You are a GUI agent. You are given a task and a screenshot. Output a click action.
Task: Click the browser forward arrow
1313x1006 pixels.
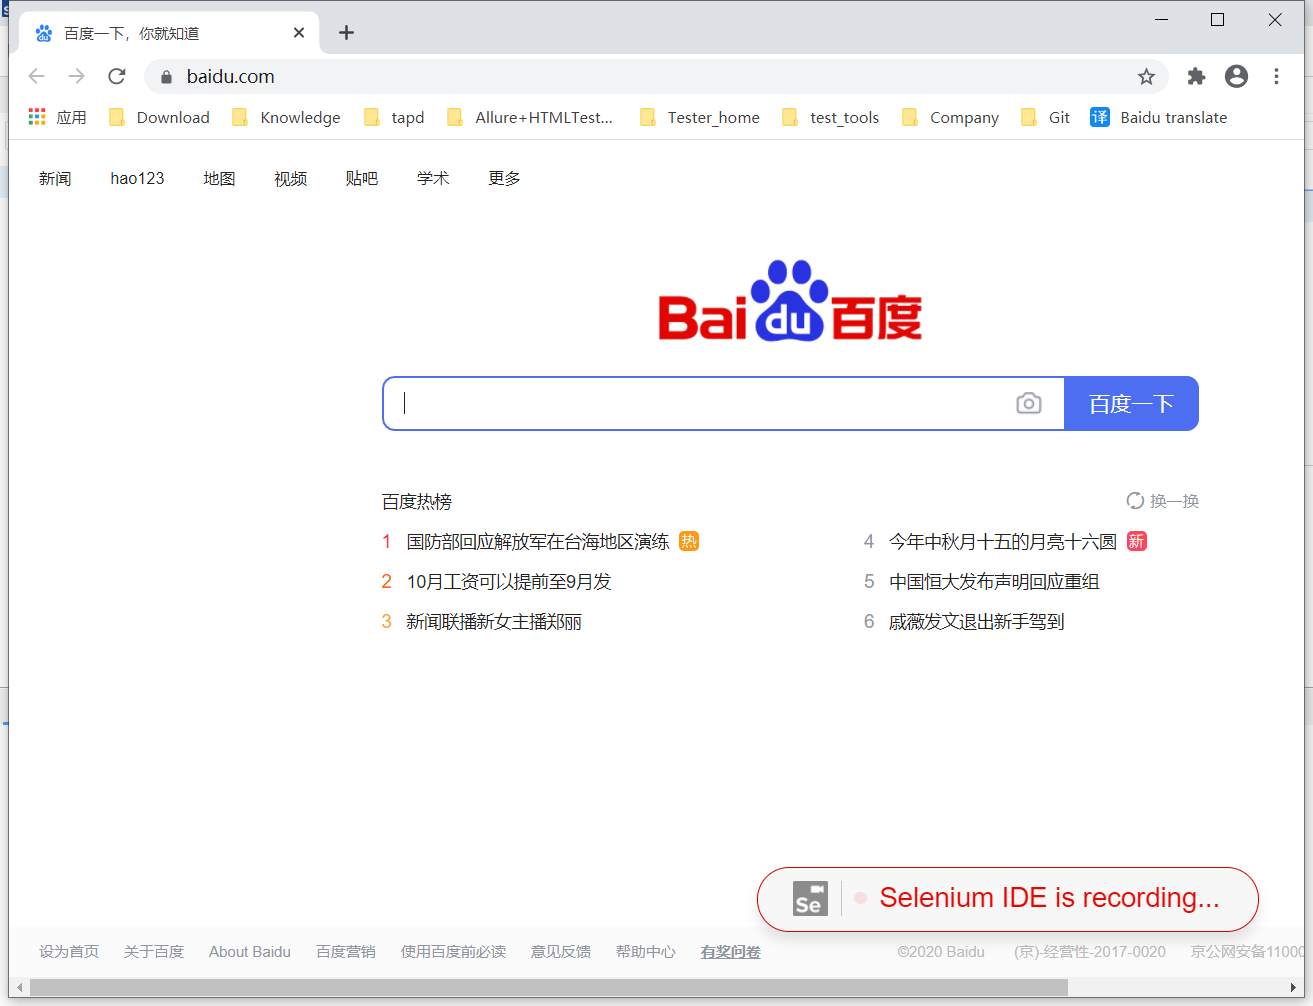tap(77, 76)
